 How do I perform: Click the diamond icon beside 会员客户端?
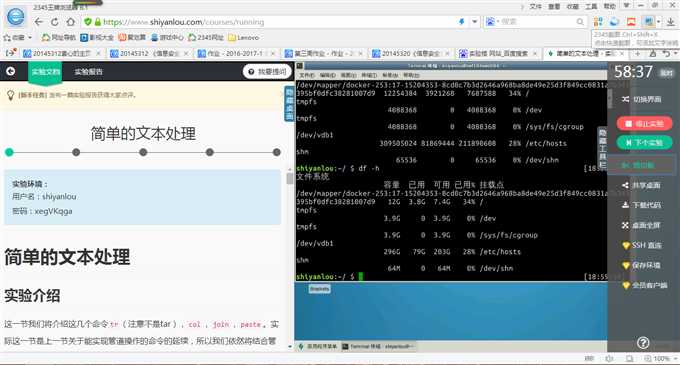(x=625, y=286)
